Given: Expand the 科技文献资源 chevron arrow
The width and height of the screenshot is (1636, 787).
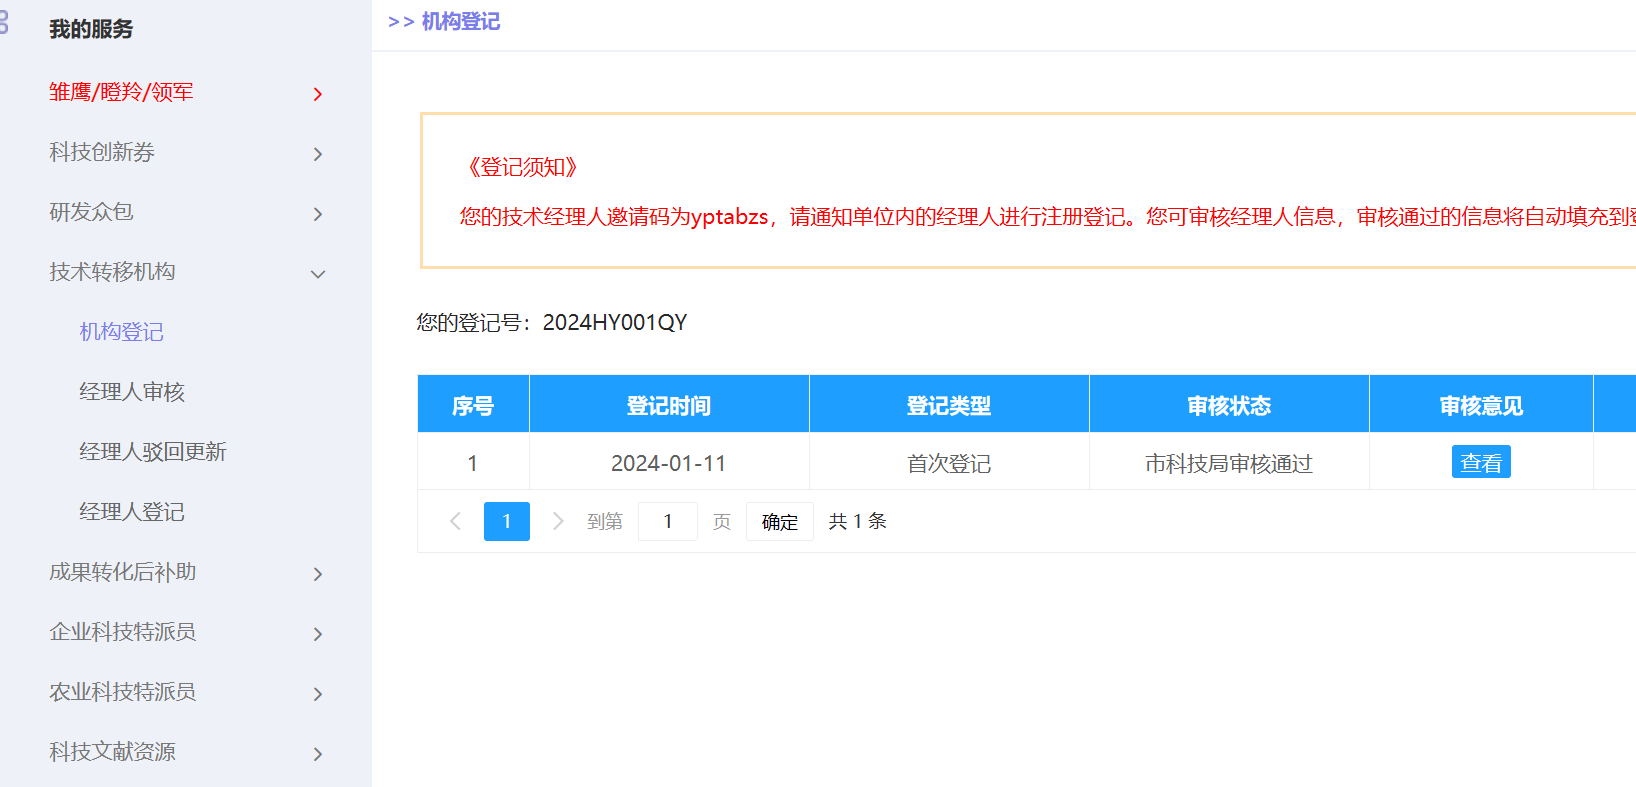Looking at the screenshot, I should [x=318, y=754].
